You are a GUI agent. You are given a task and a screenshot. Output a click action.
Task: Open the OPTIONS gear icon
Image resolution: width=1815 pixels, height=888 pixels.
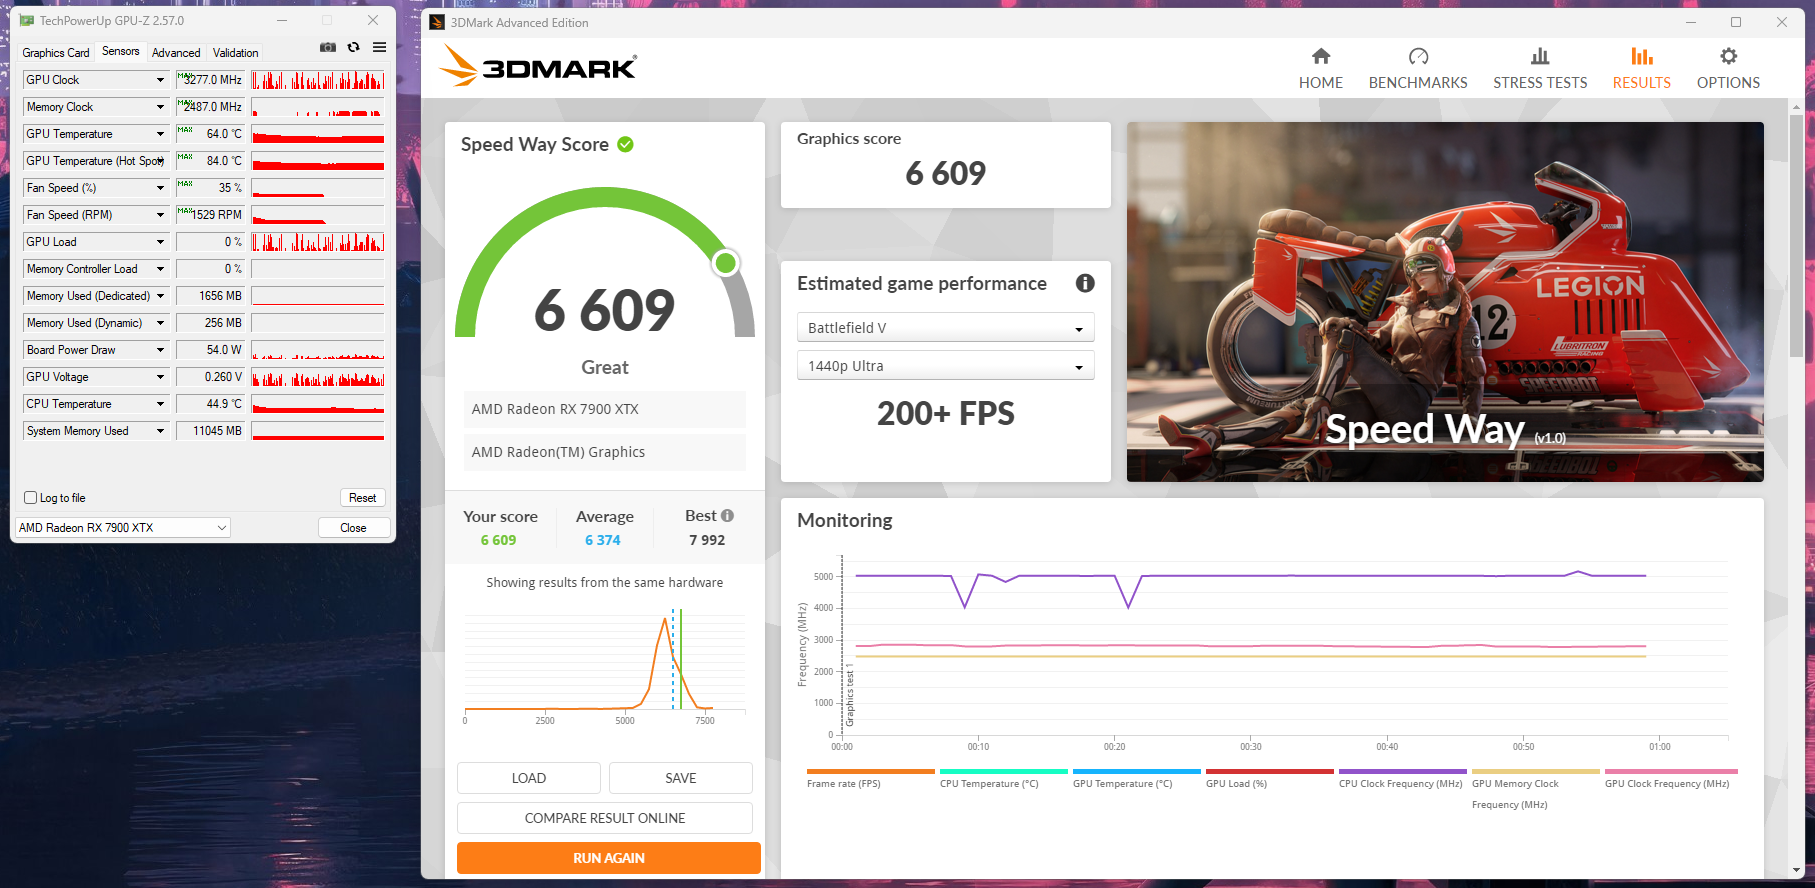(x=1728, y=56)
